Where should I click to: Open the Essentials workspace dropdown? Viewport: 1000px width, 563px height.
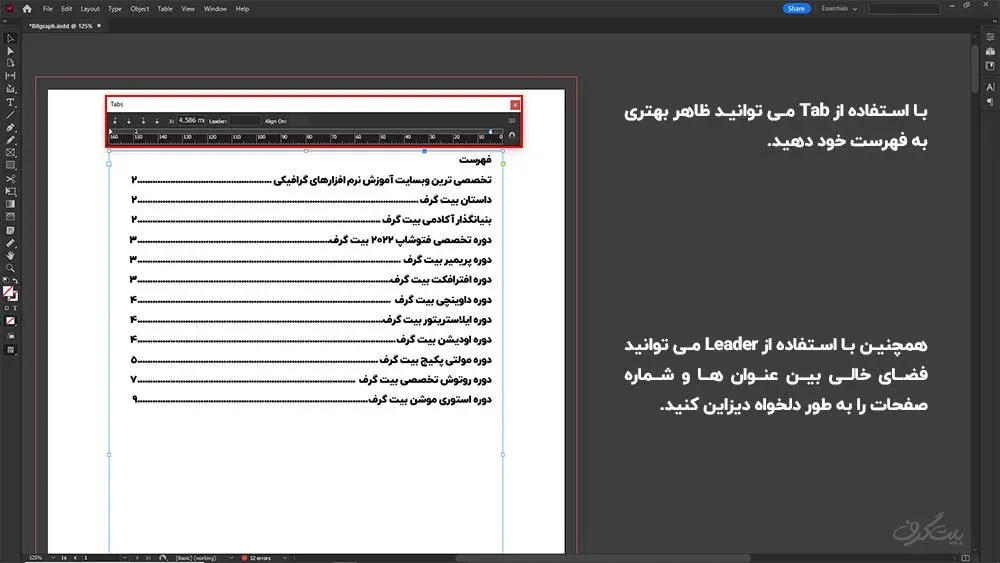(x=839, y=8)
